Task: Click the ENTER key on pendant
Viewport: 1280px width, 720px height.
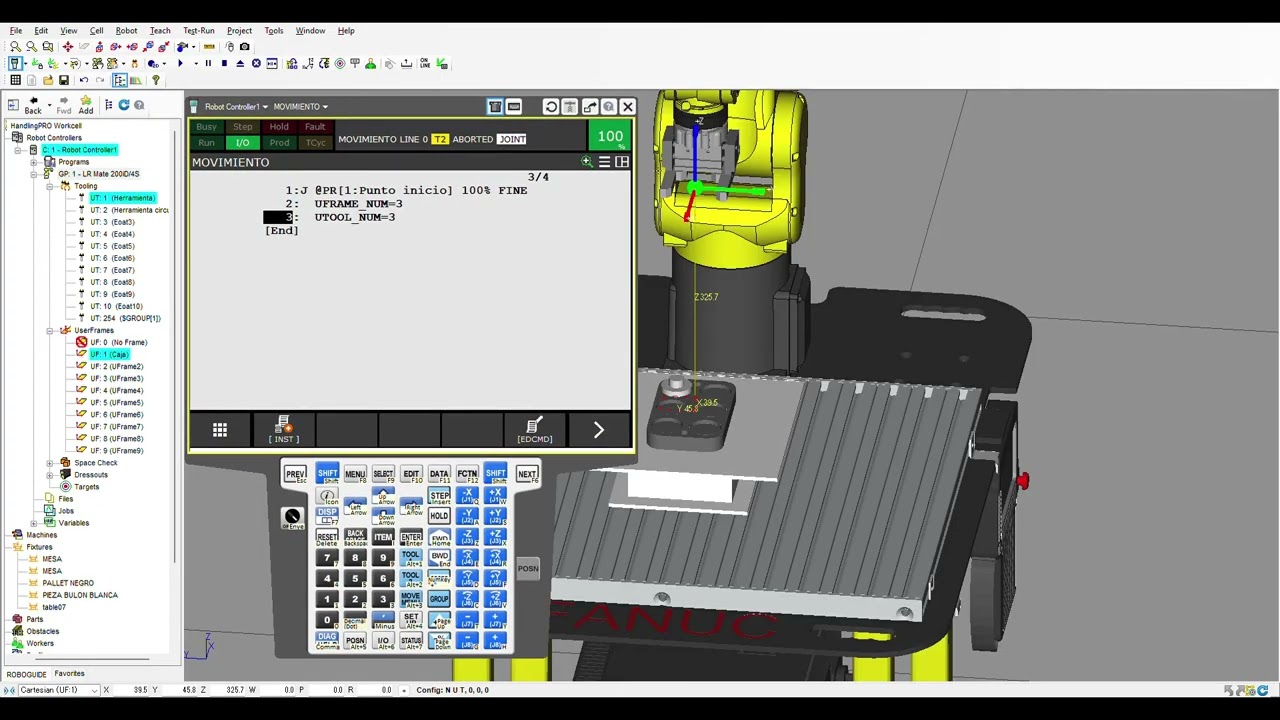Action: pos(411,538)
